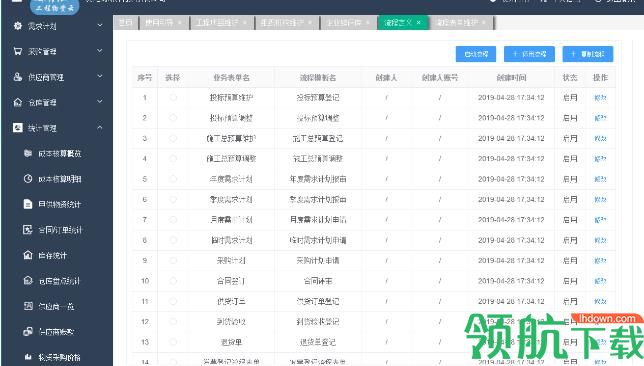Select the radio button in row 10
The width and height of the screenshot is (644, 366).
coord(173,281)
